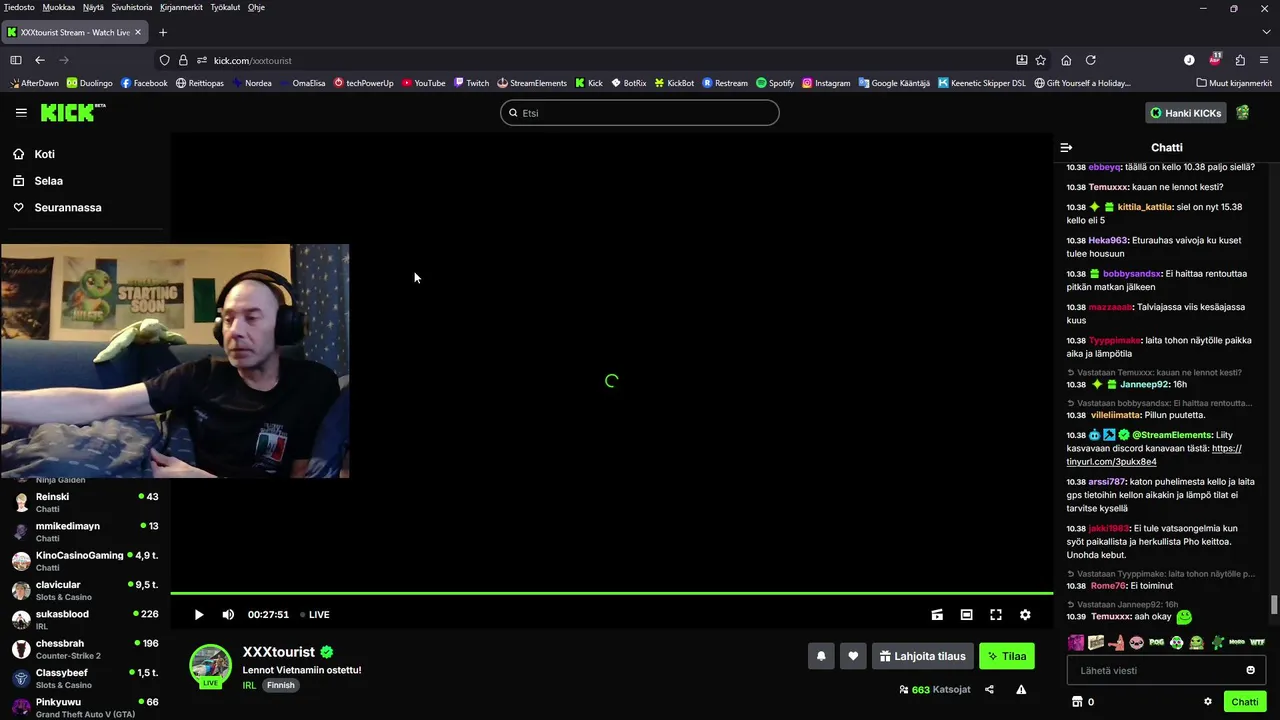The image size is (1280, 720).
Task: Select the WTF emote
Action: (x=1257, y=642)
